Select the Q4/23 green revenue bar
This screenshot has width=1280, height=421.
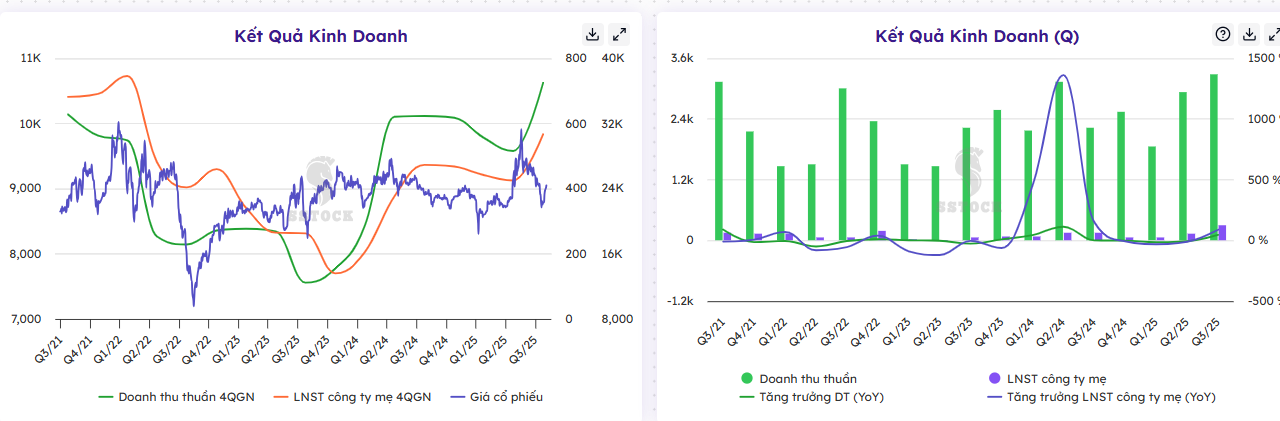pos(997,175)
